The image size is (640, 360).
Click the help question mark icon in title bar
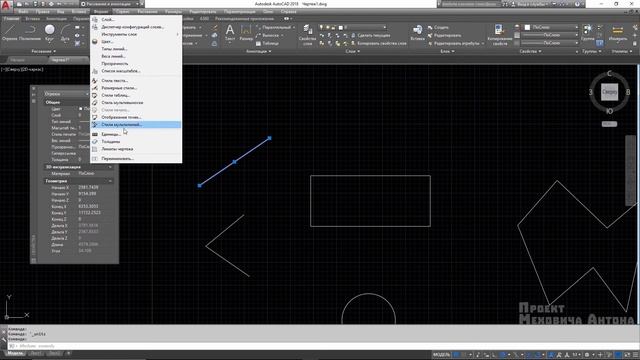point(577,4)
